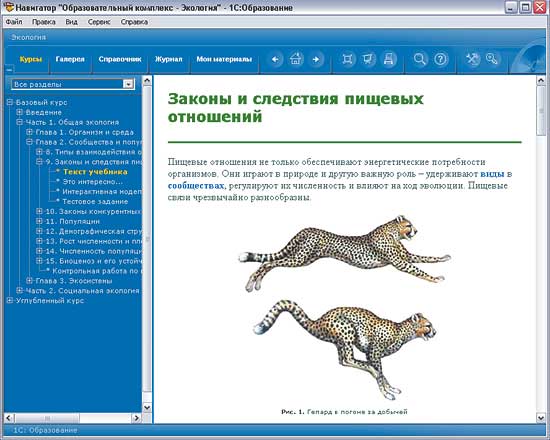Select Введение label in tree
Viewport: 550px width, 440px height.
tap(43, 112)
